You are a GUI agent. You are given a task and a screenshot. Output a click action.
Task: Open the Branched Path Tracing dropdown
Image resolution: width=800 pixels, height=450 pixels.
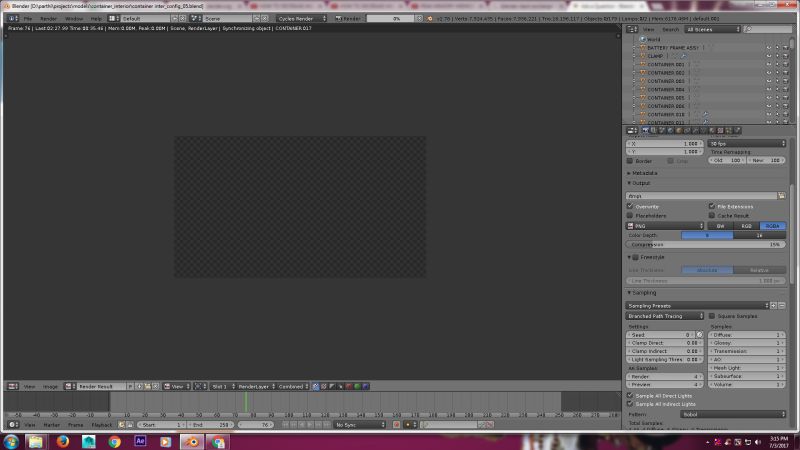pos(665,316)
